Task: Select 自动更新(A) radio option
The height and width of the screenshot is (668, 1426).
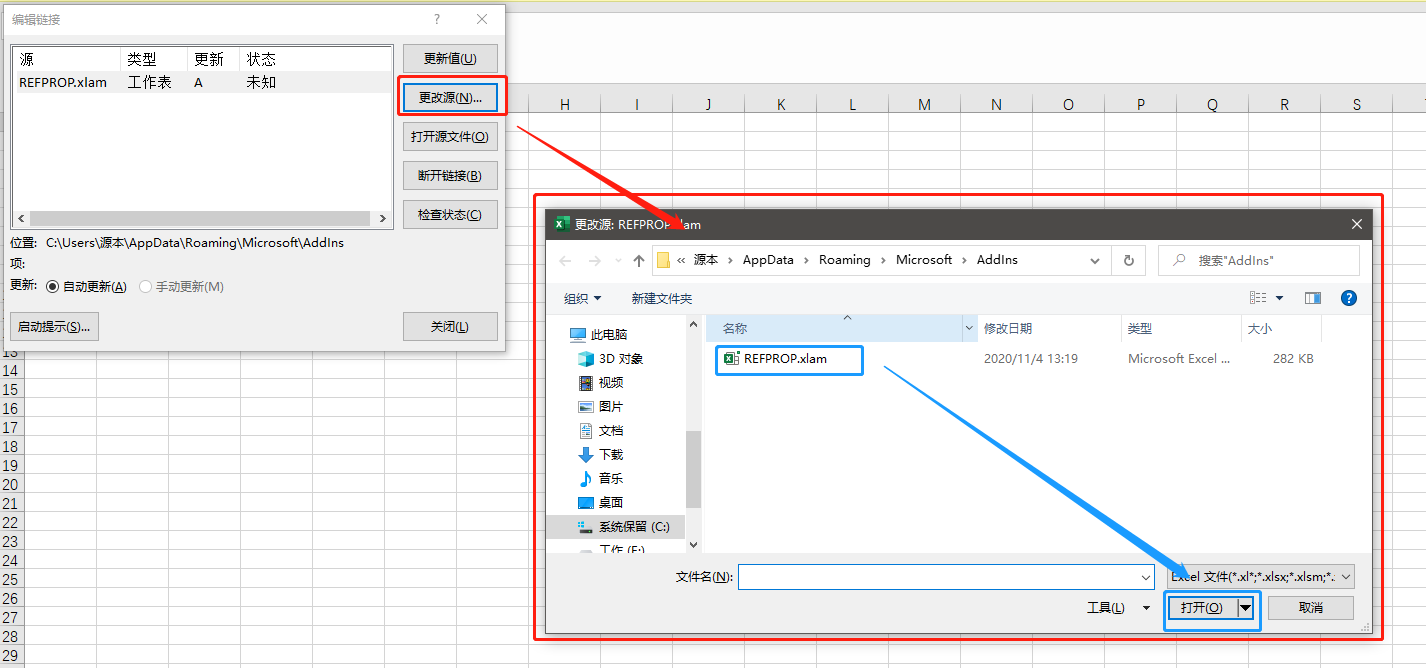Action: (x=87, y=286)
